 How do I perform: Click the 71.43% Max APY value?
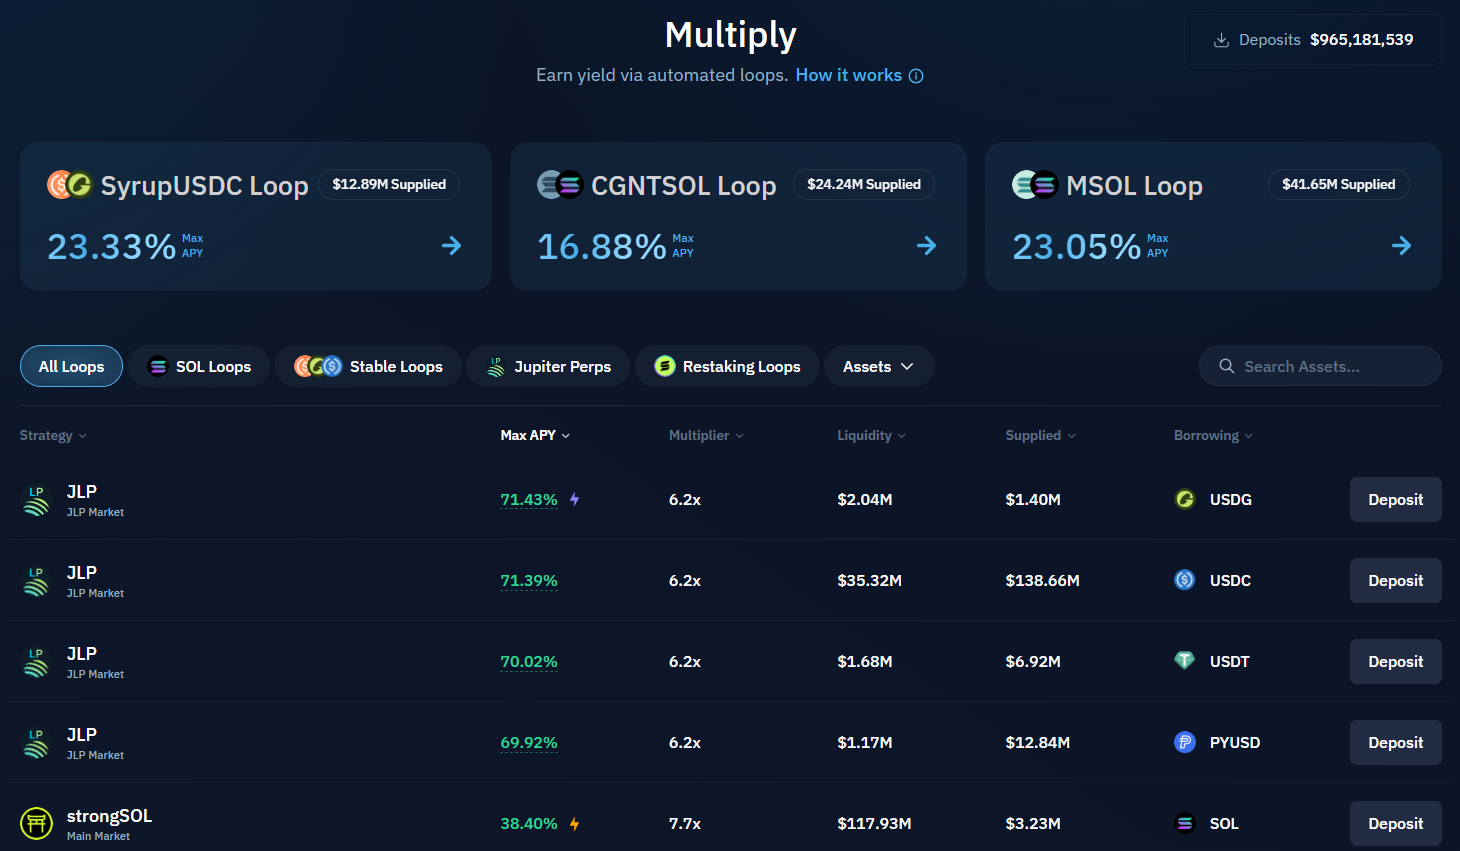529,500
